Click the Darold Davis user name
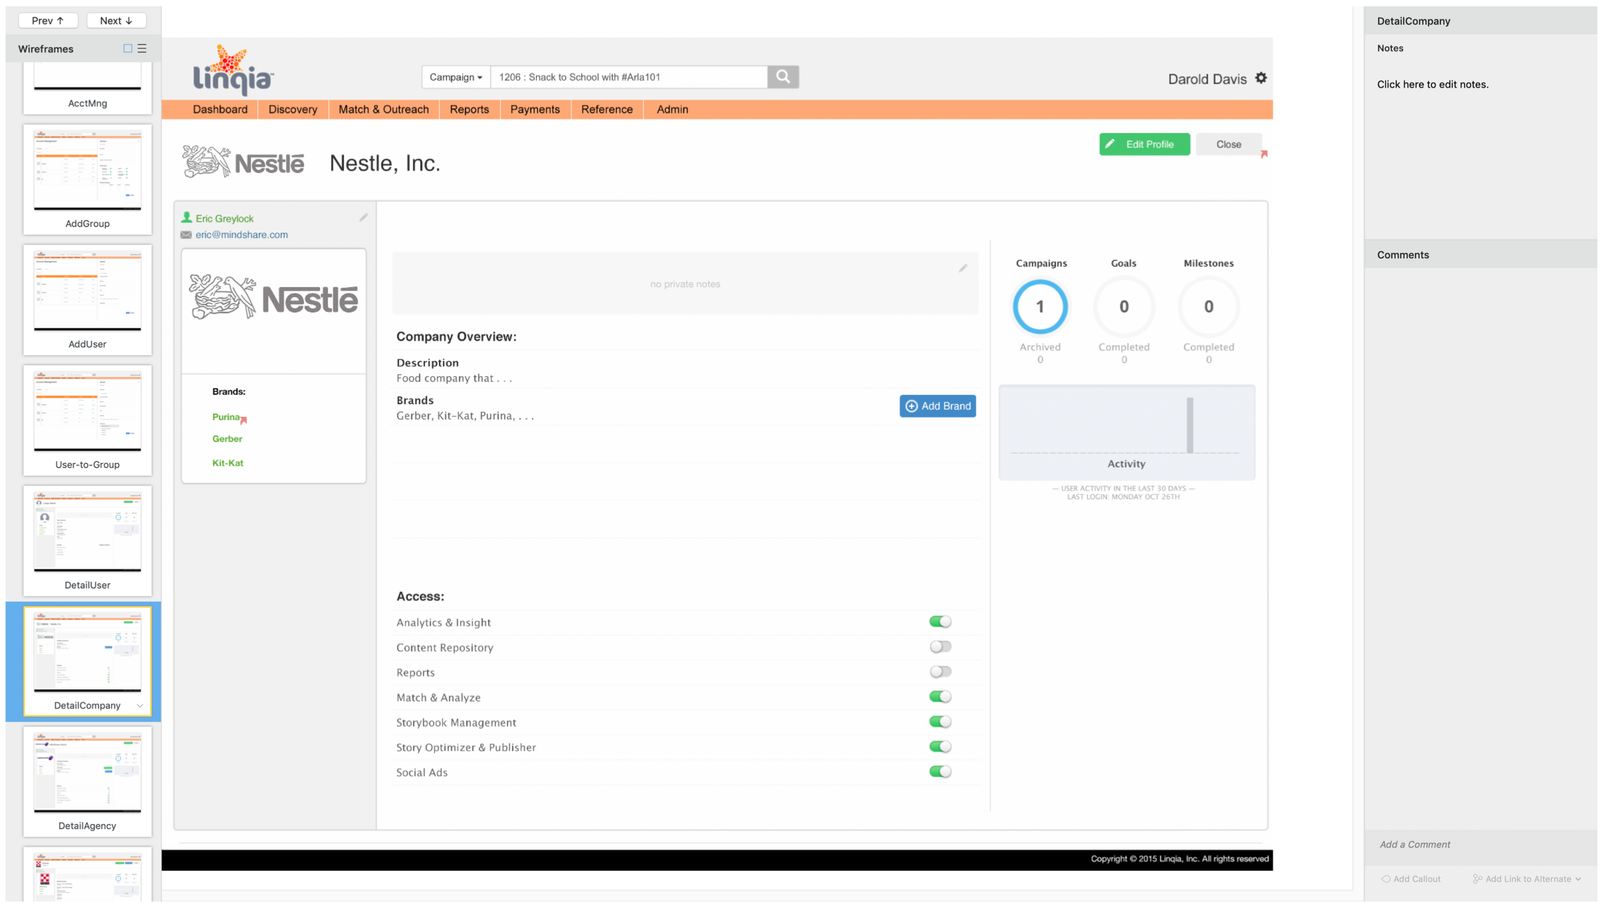Screen dimensions: 1600x910 1207,79
